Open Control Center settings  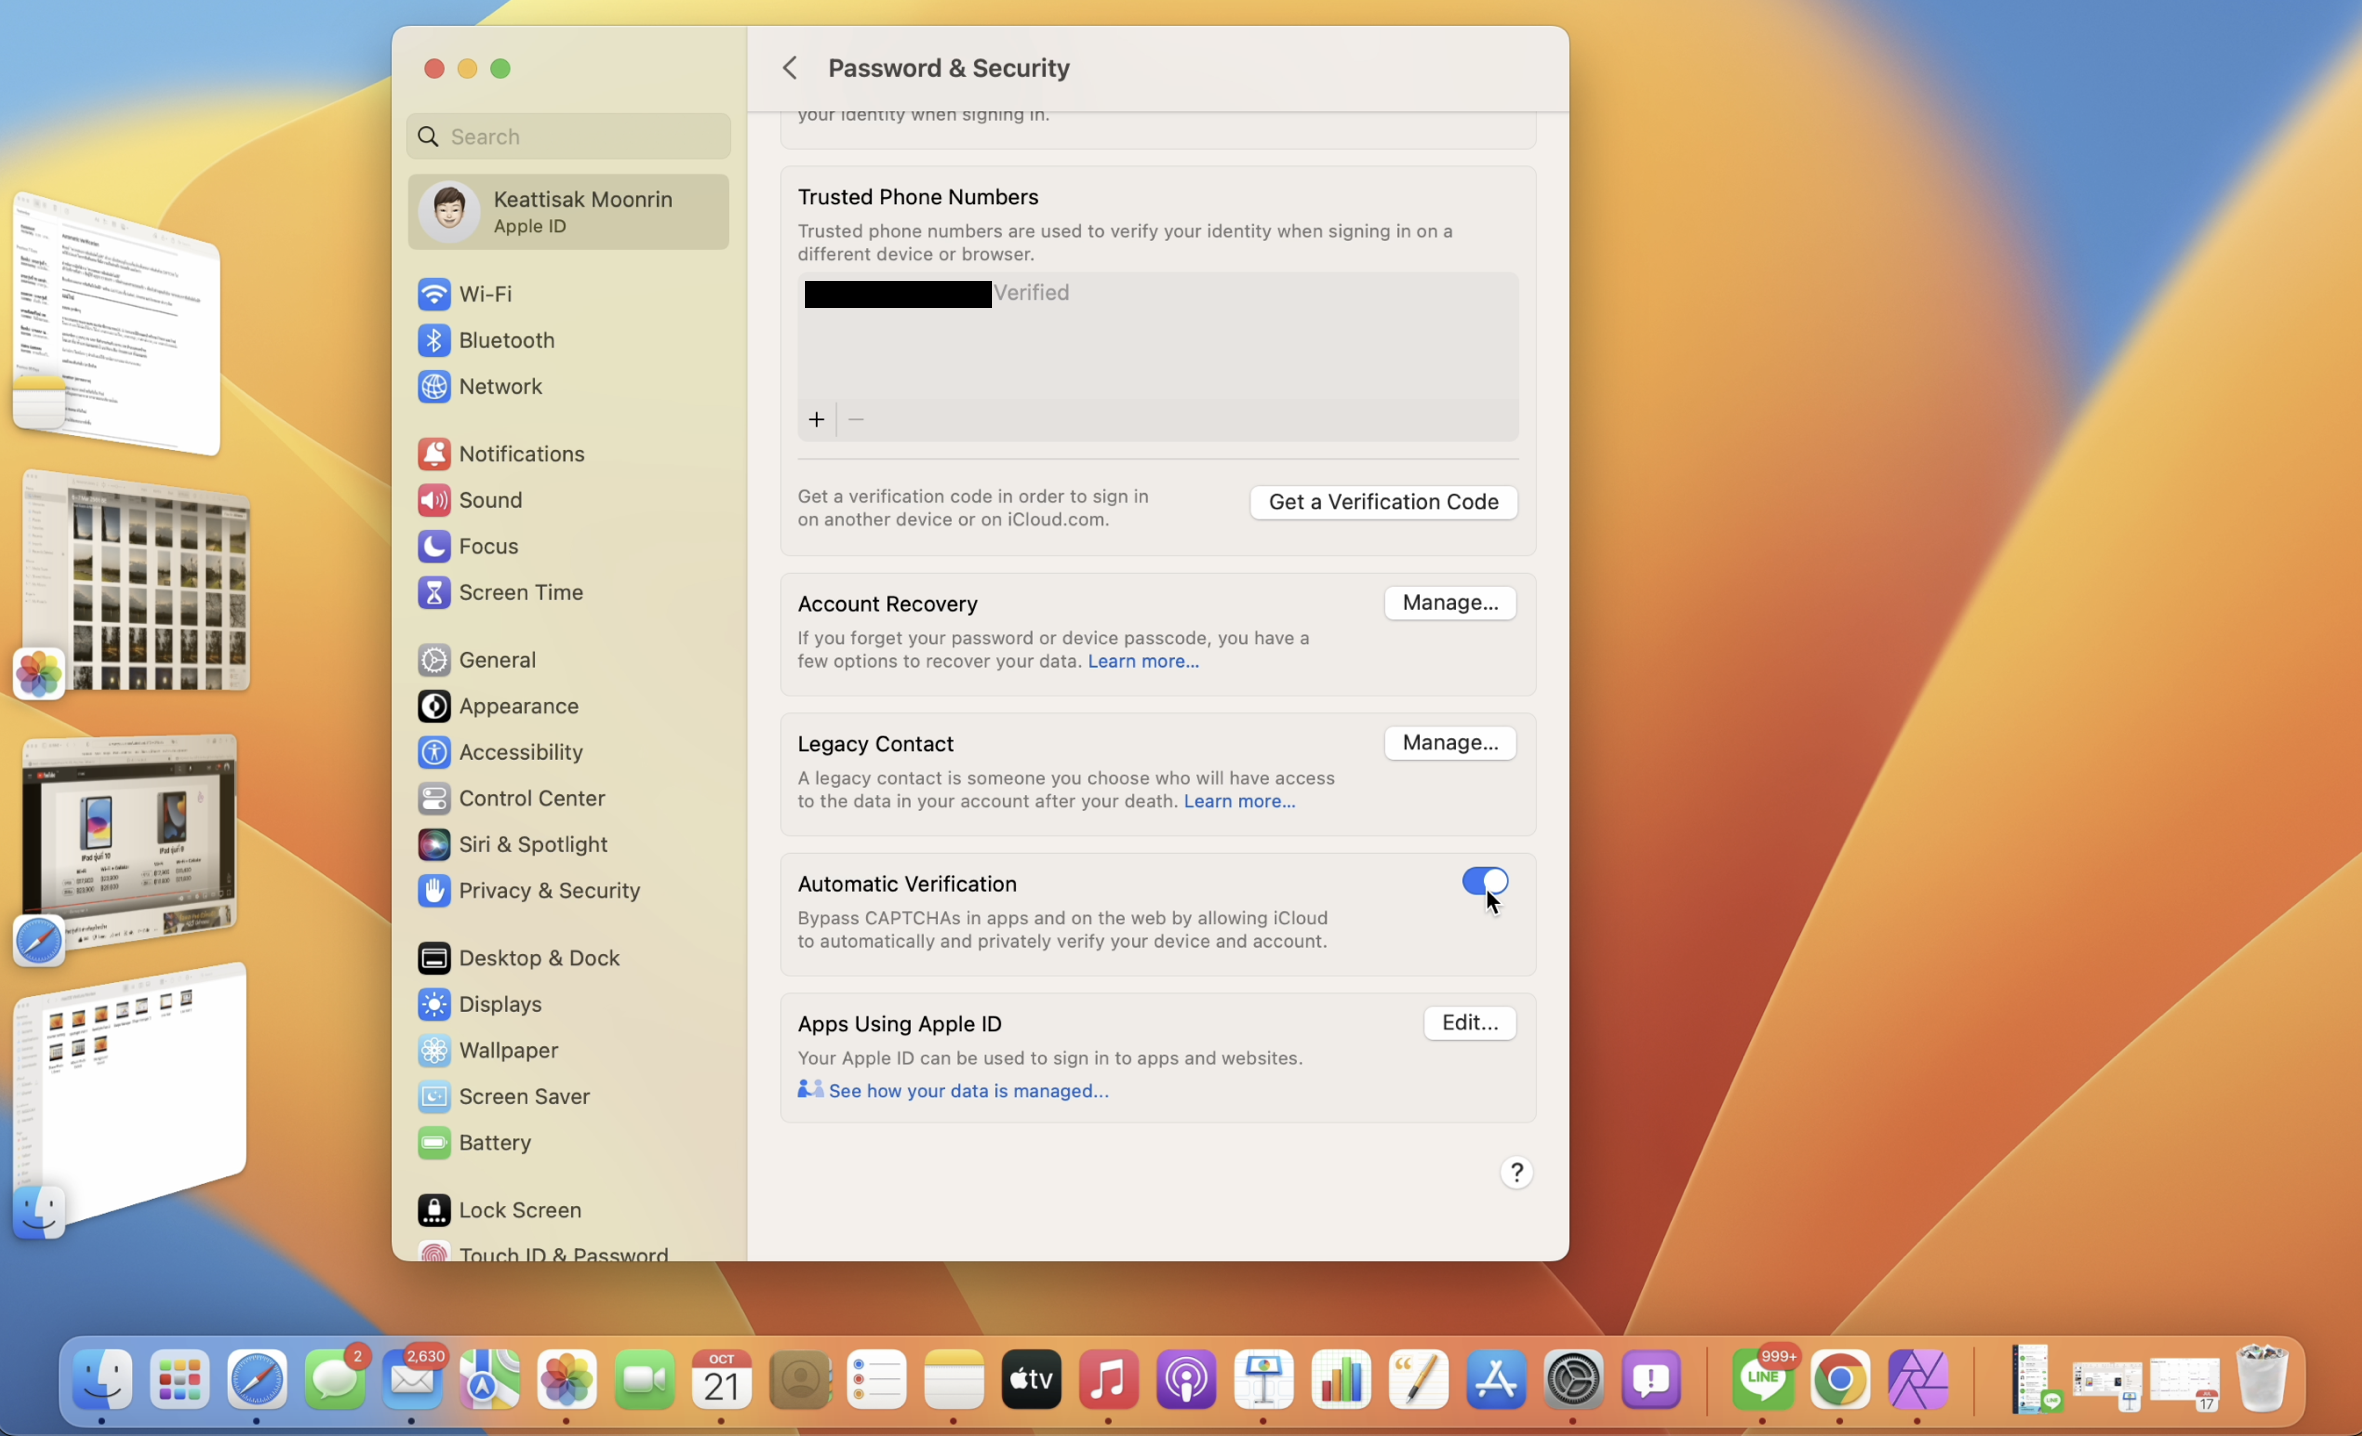tap(530, 798)
